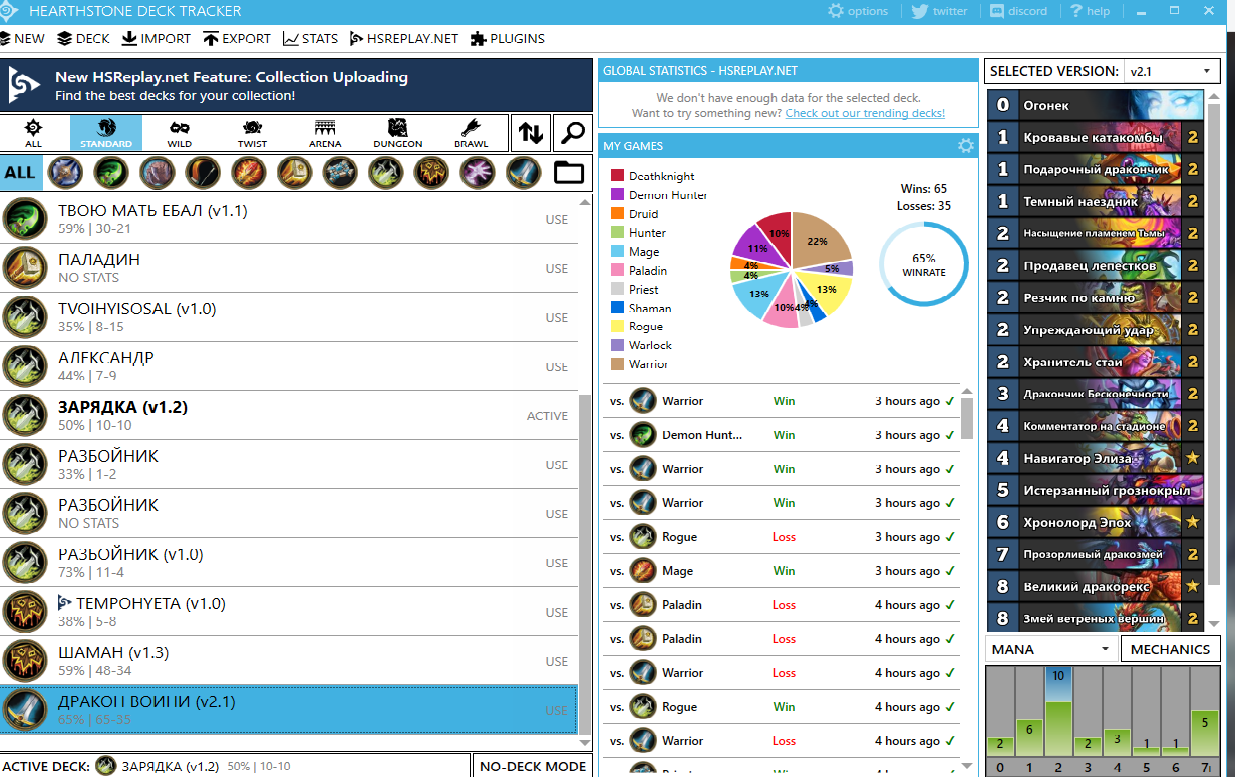Open the twitter link in title bar
The image size is (1235, 777).
[x=939, y=11]
